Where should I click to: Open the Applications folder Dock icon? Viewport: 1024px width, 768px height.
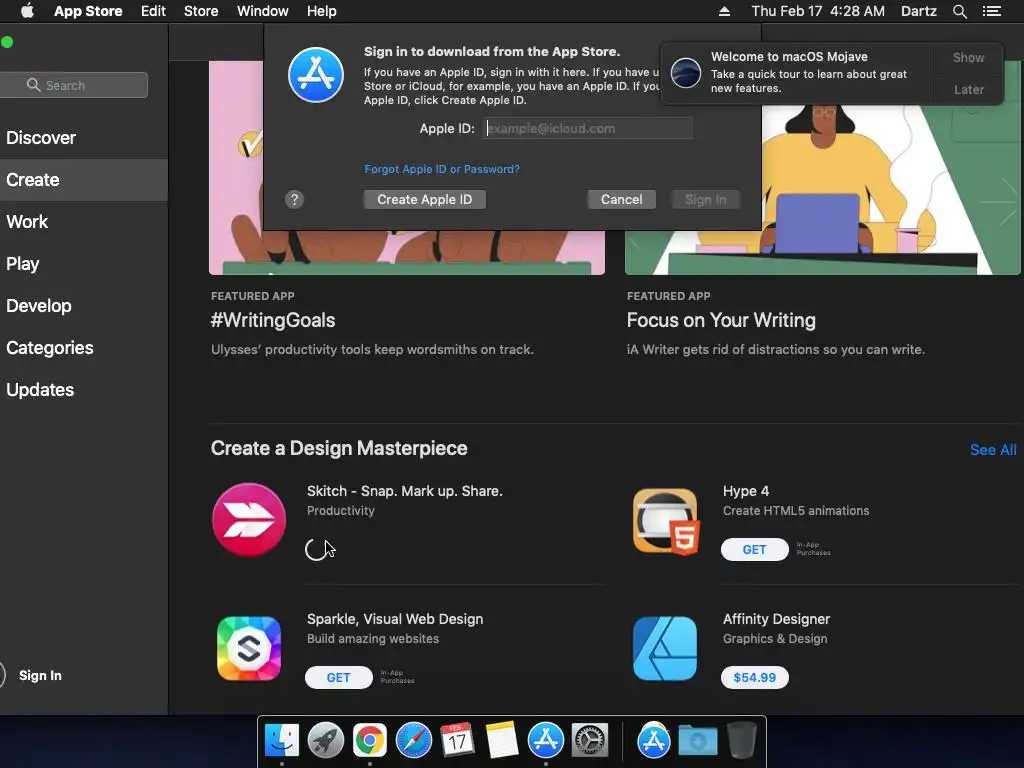654,741
